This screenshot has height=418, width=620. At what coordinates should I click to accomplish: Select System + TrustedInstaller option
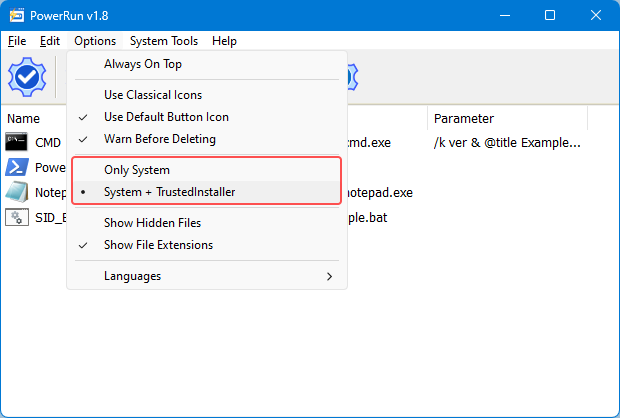click(x=170, y=192)
